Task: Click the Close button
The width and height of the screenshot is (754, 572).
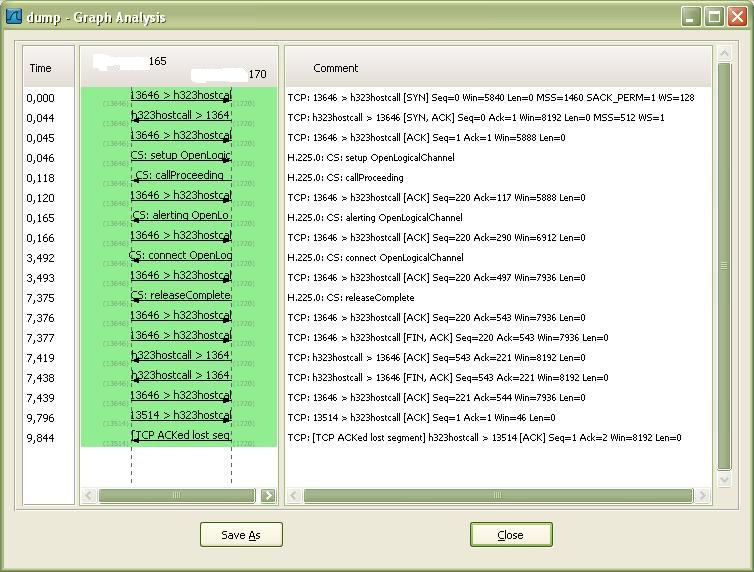Action: 511,535
